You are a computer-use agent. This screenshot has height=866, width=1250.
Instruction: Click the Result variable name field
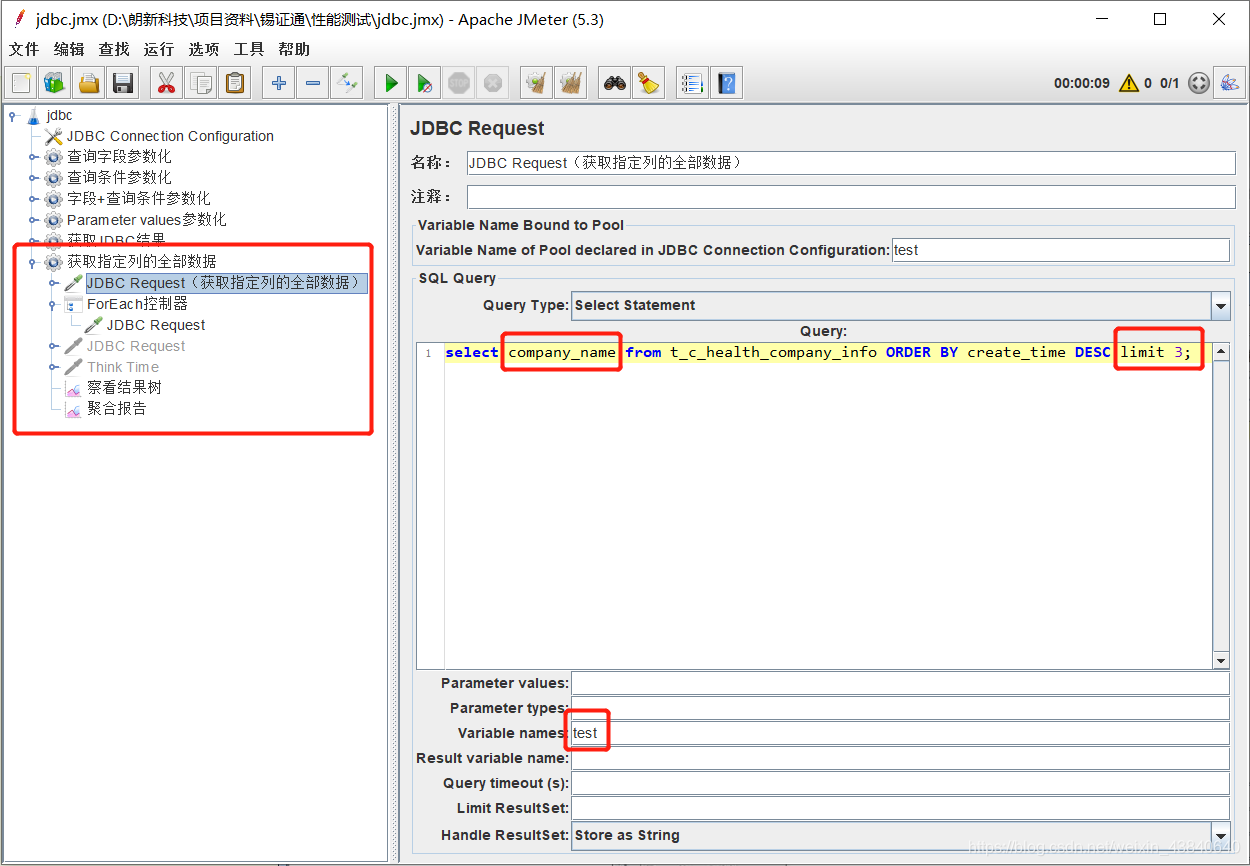pos(900,758)
